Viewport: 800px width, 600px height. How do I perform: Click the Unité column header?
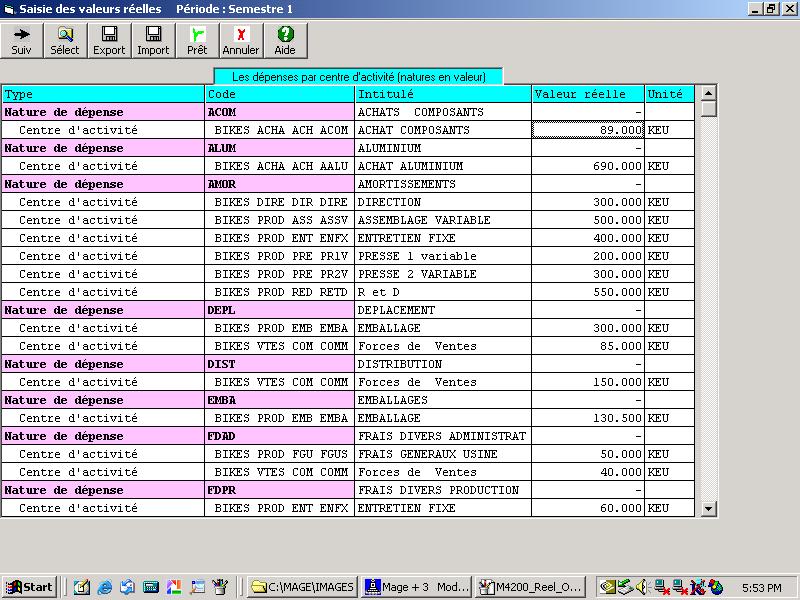pyautogui.click(x=669, y=94)
